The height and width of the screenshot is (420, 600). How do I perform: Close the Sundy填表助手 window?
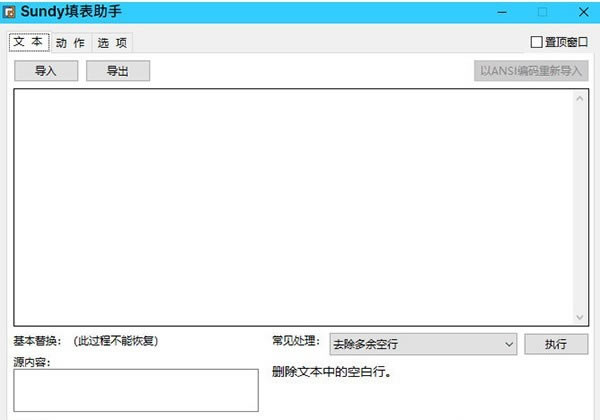point(583,12)
